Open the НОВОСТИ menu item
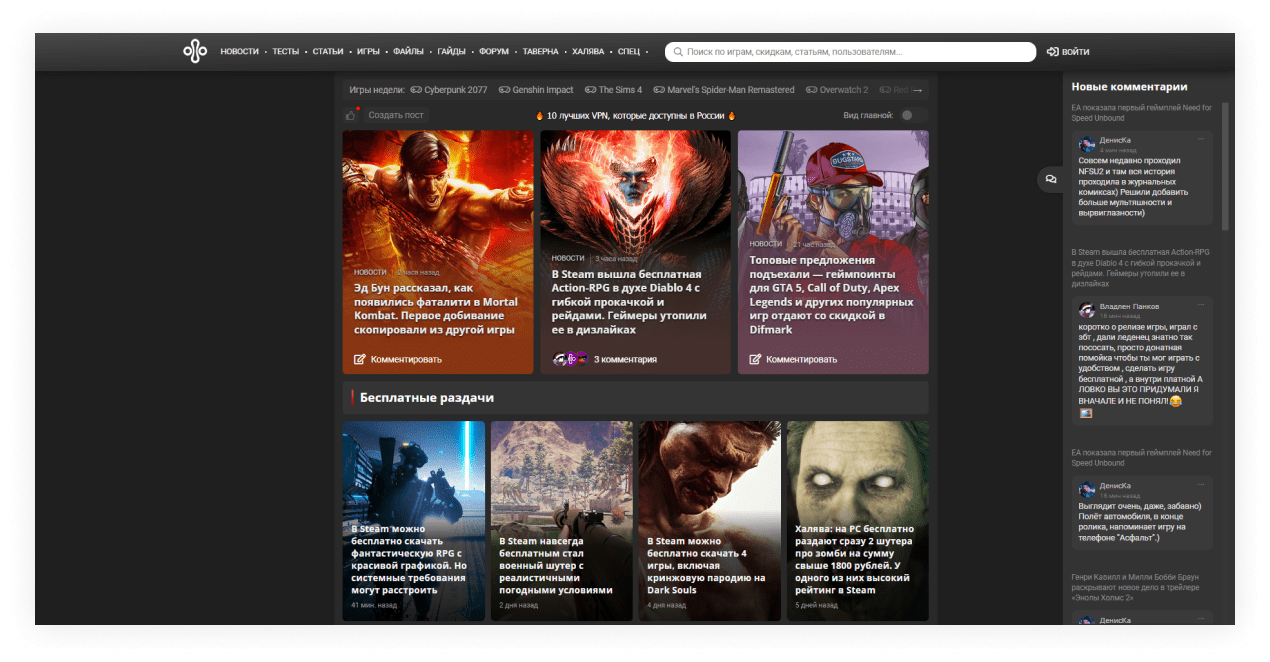The width and height of the screenshot is (1270, 662). tap(240, 52)
